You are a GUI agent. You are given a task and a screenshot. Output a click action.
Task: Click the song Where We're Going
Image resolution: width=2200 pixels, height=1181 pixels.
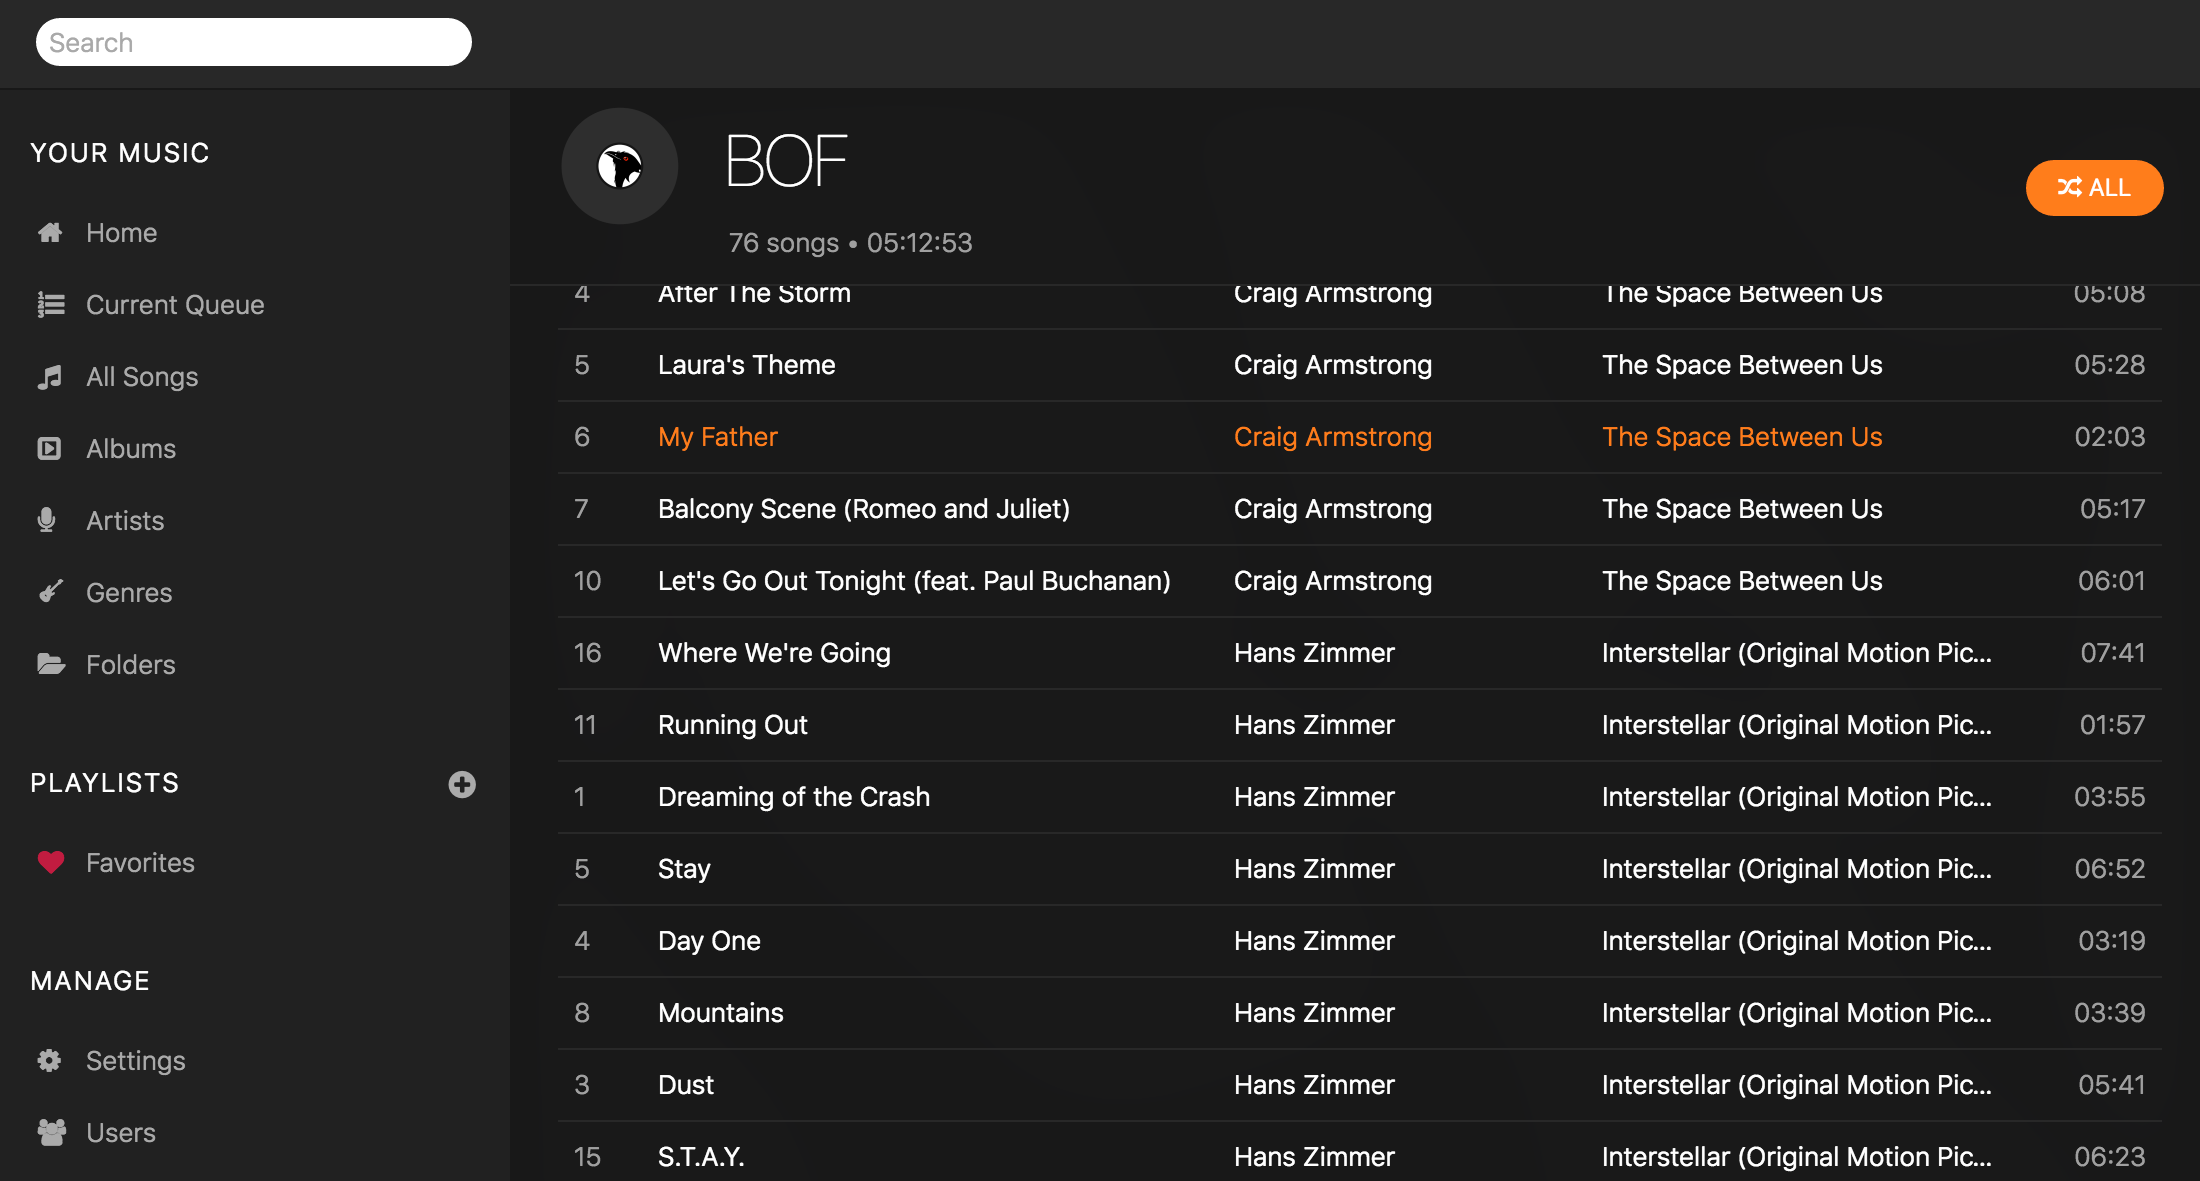(x=774, y=653)
